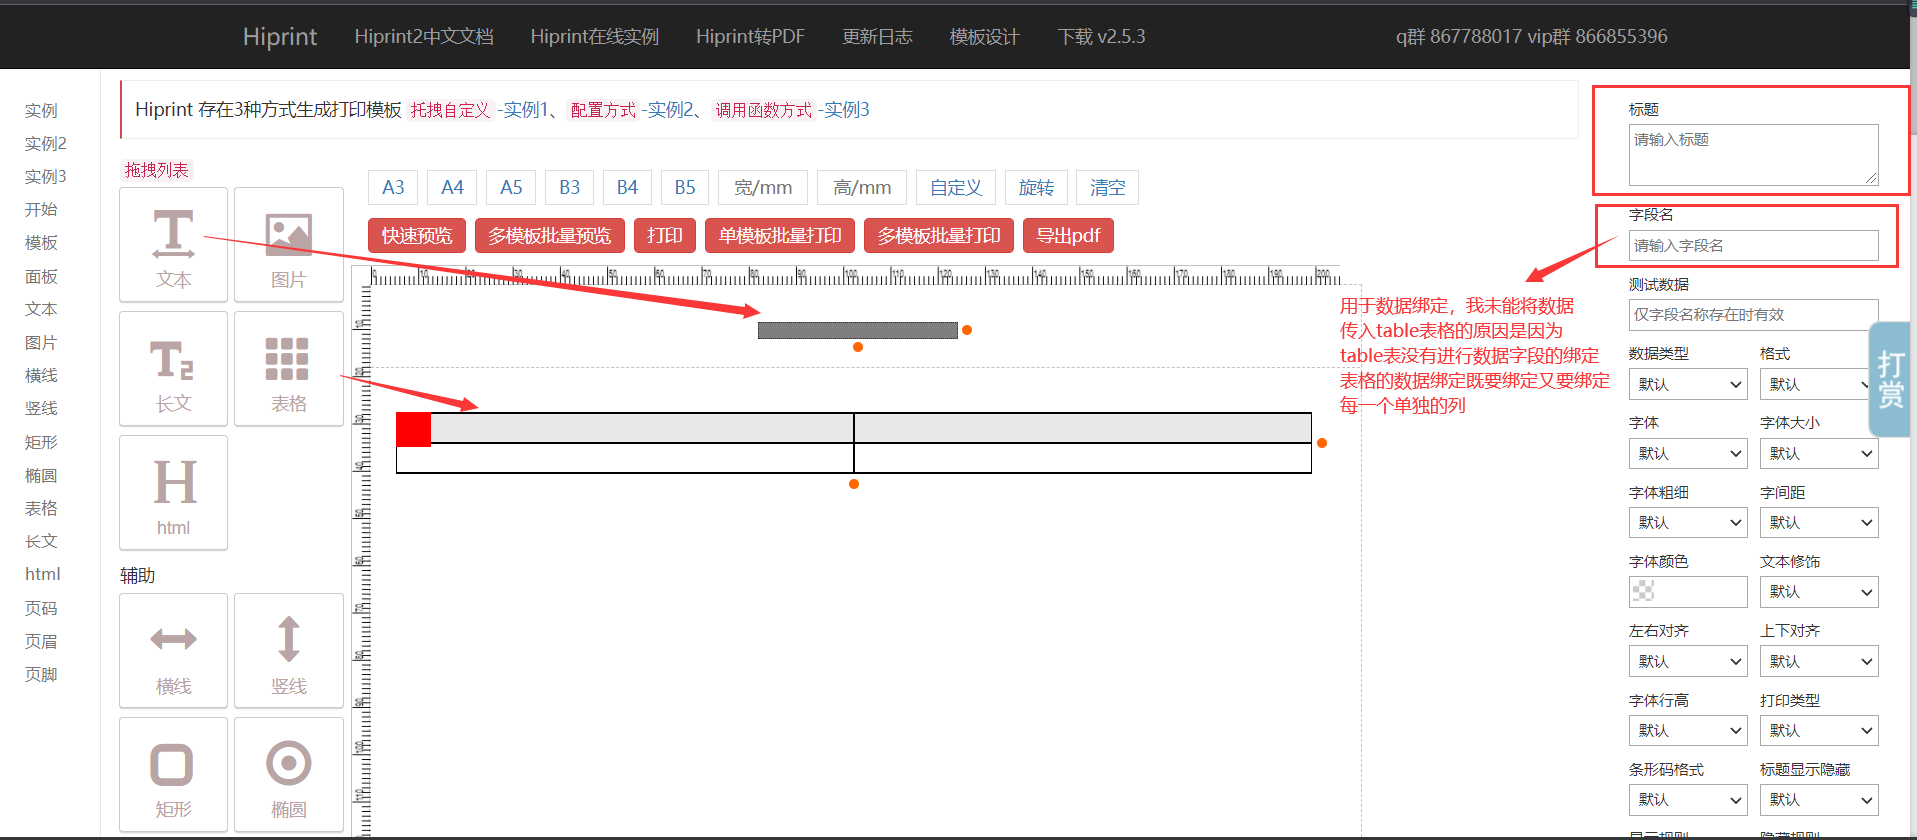Click the Hiprint brand logo link
The width and height of the screenshot is (1917, 840).
(280, 37)
